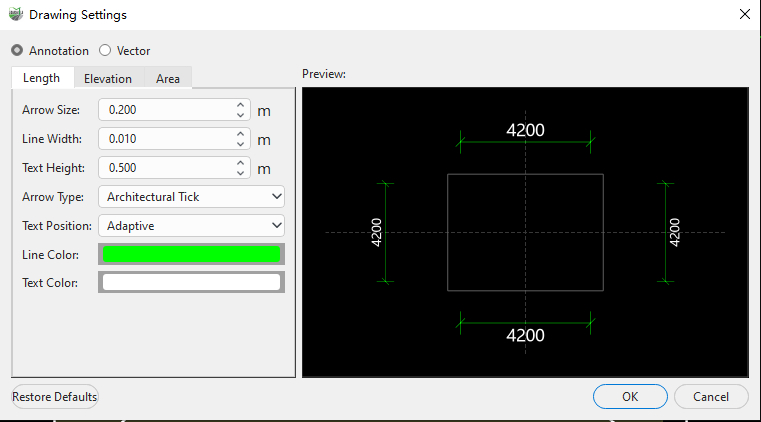The image size is (761, 422).
Task: Click the left vertical 4200 dimension
Action: (x=376, y=232)
